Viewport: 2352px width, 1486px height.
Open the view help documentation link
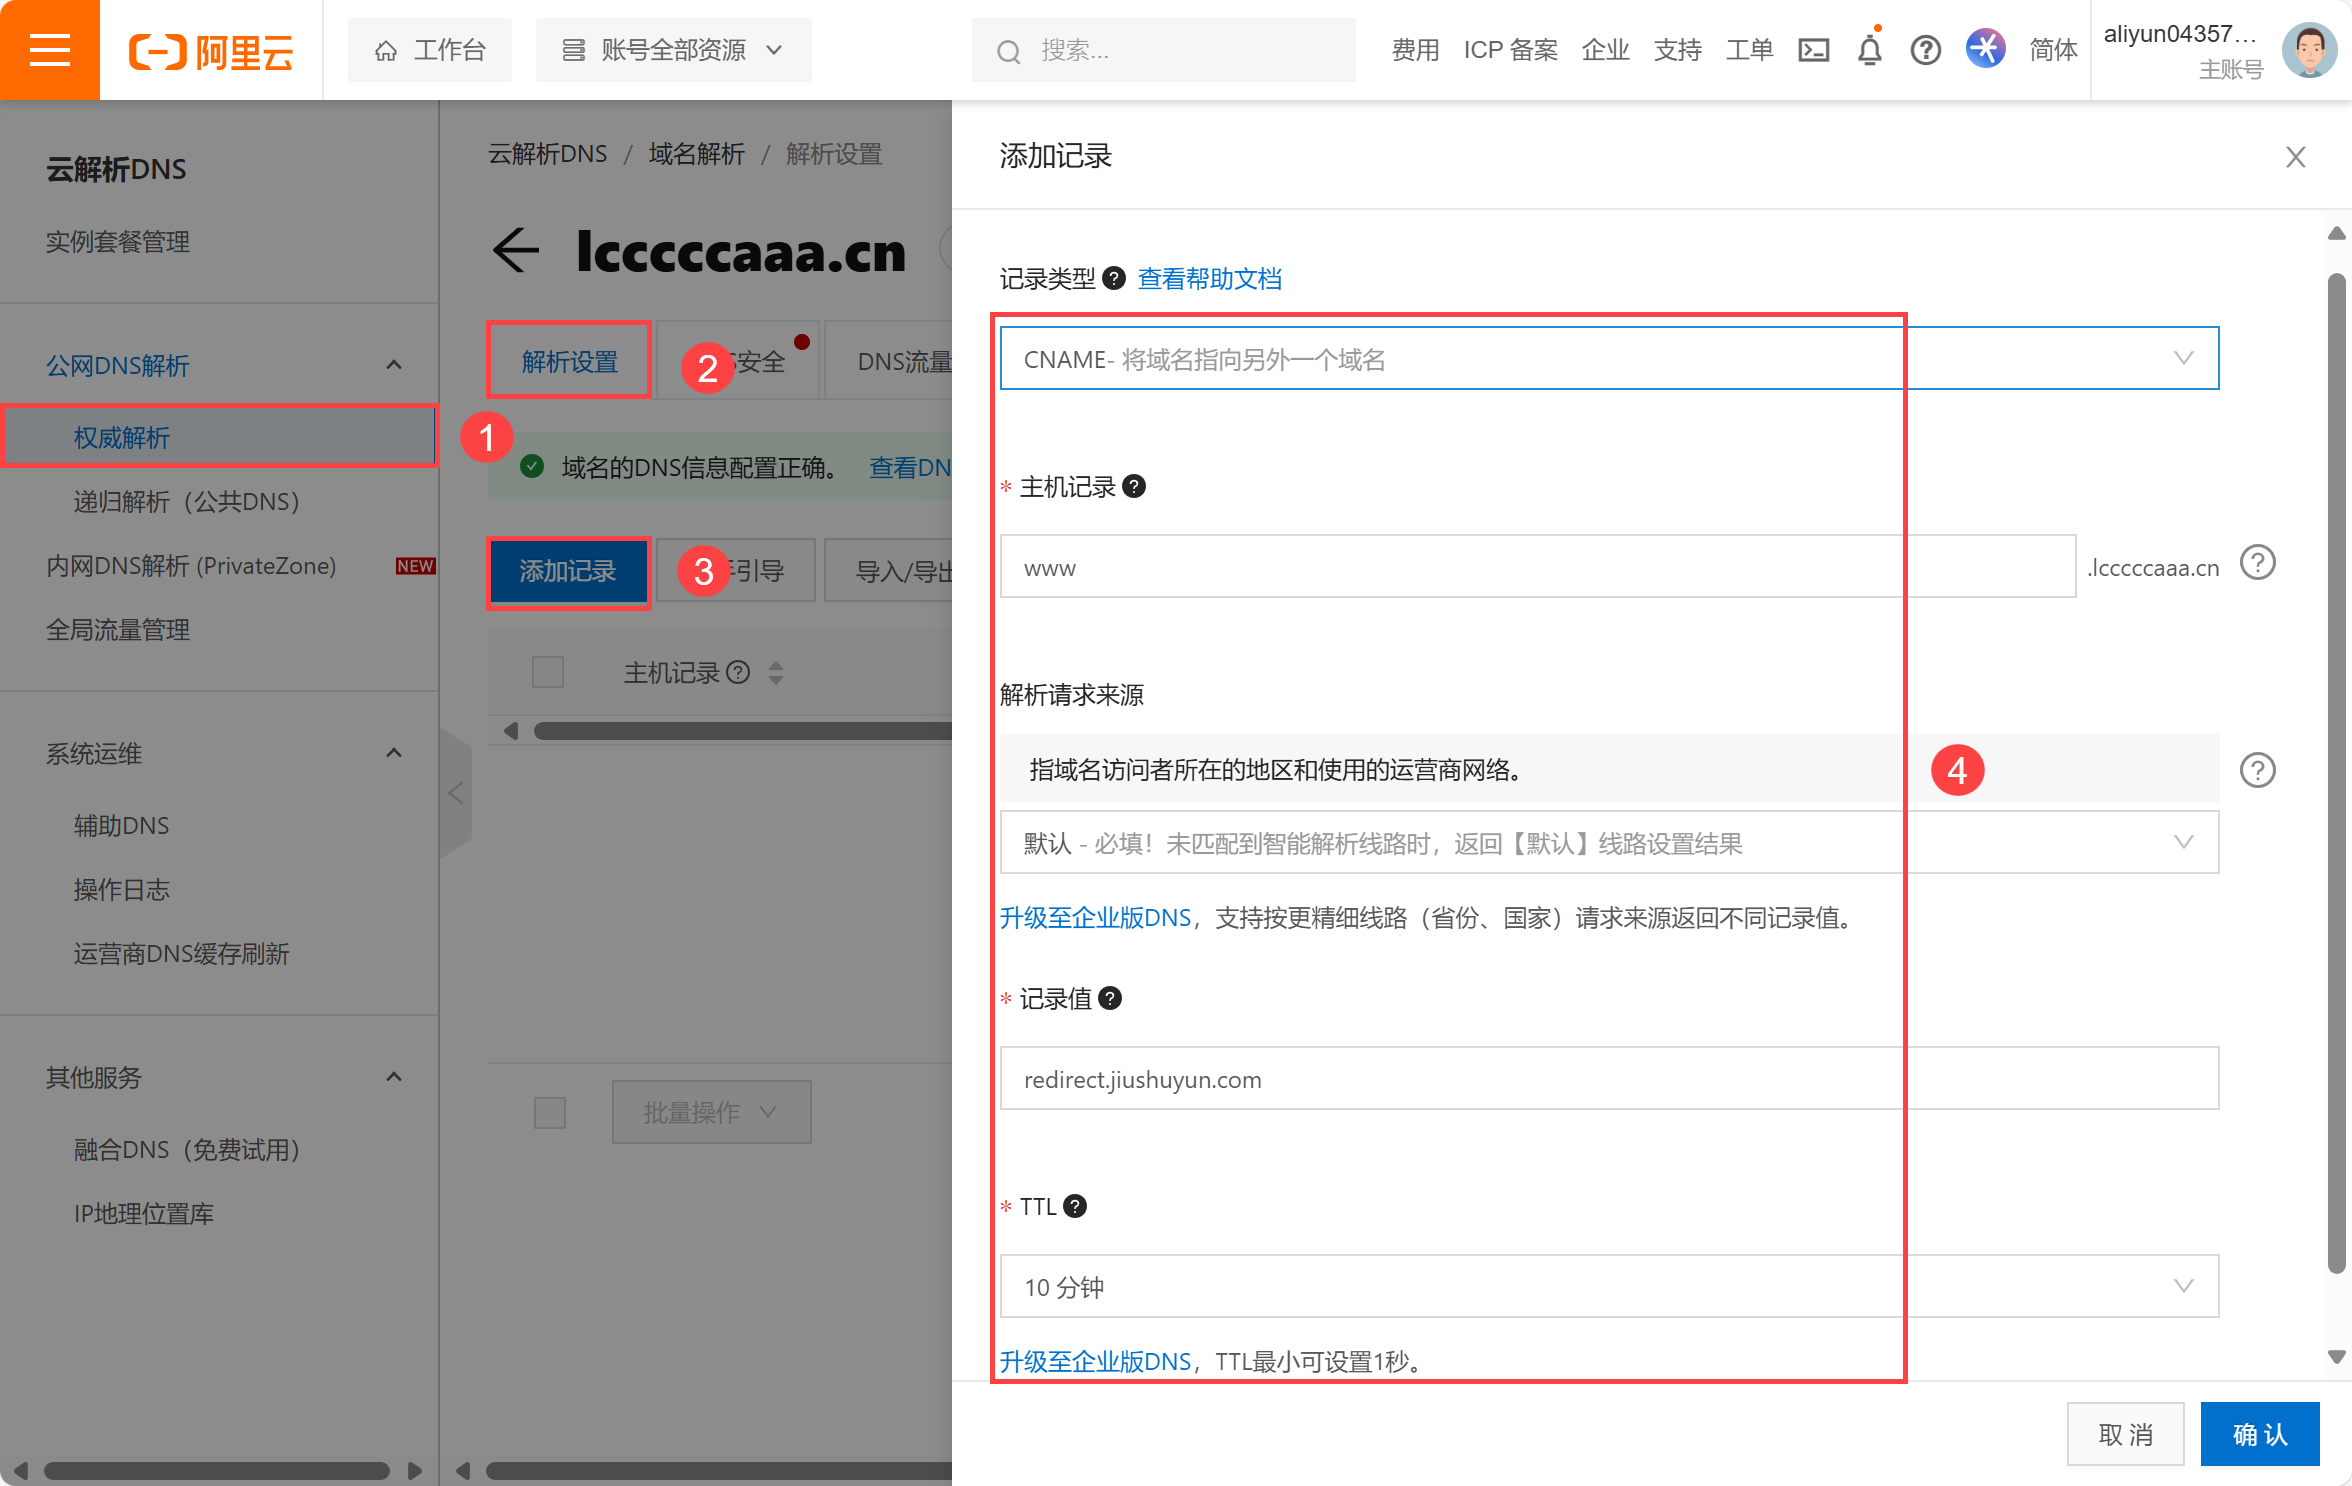(x=1210, y=278)
